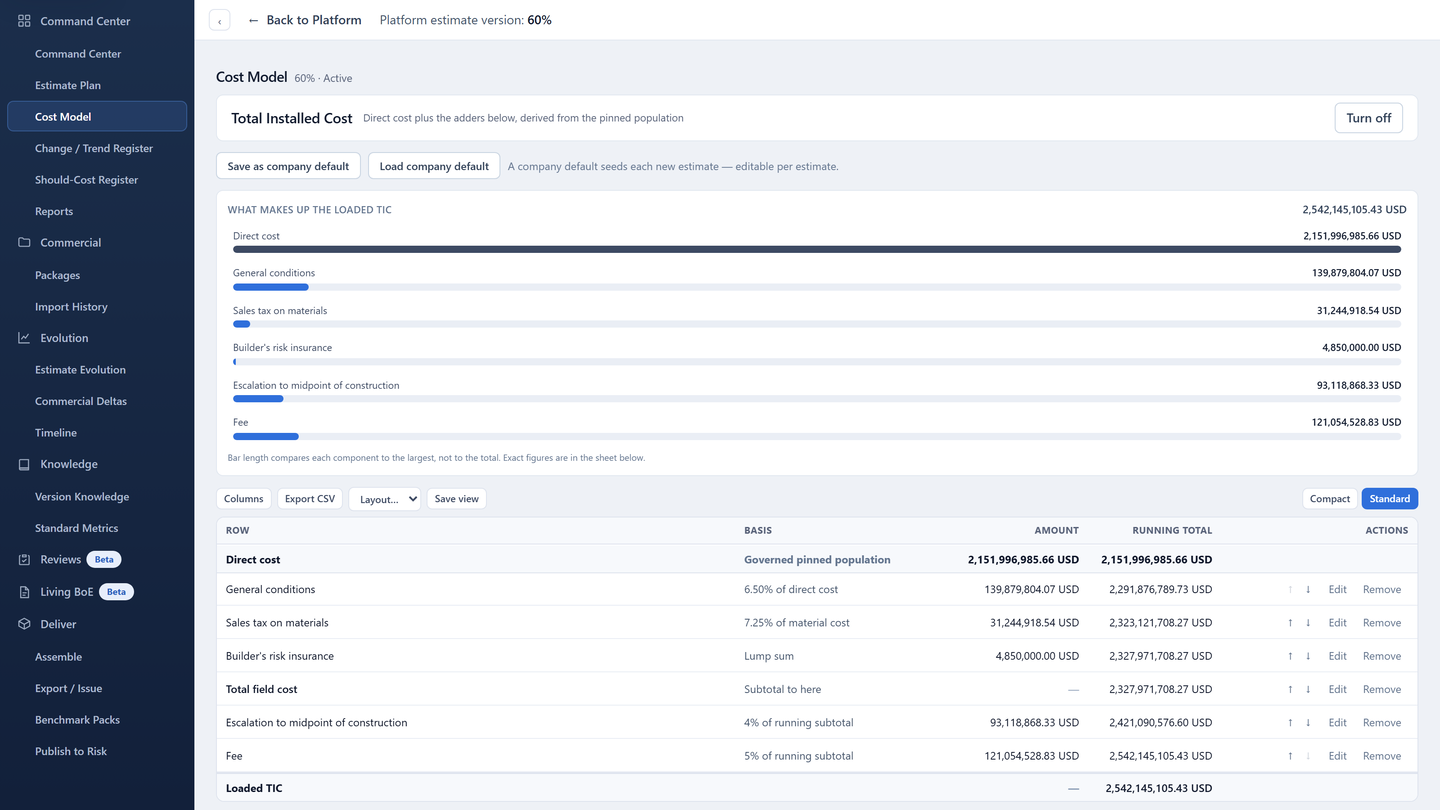Click the Knowledge book icon
Screen dimensions: 1440x810
[x=24, y=464]
